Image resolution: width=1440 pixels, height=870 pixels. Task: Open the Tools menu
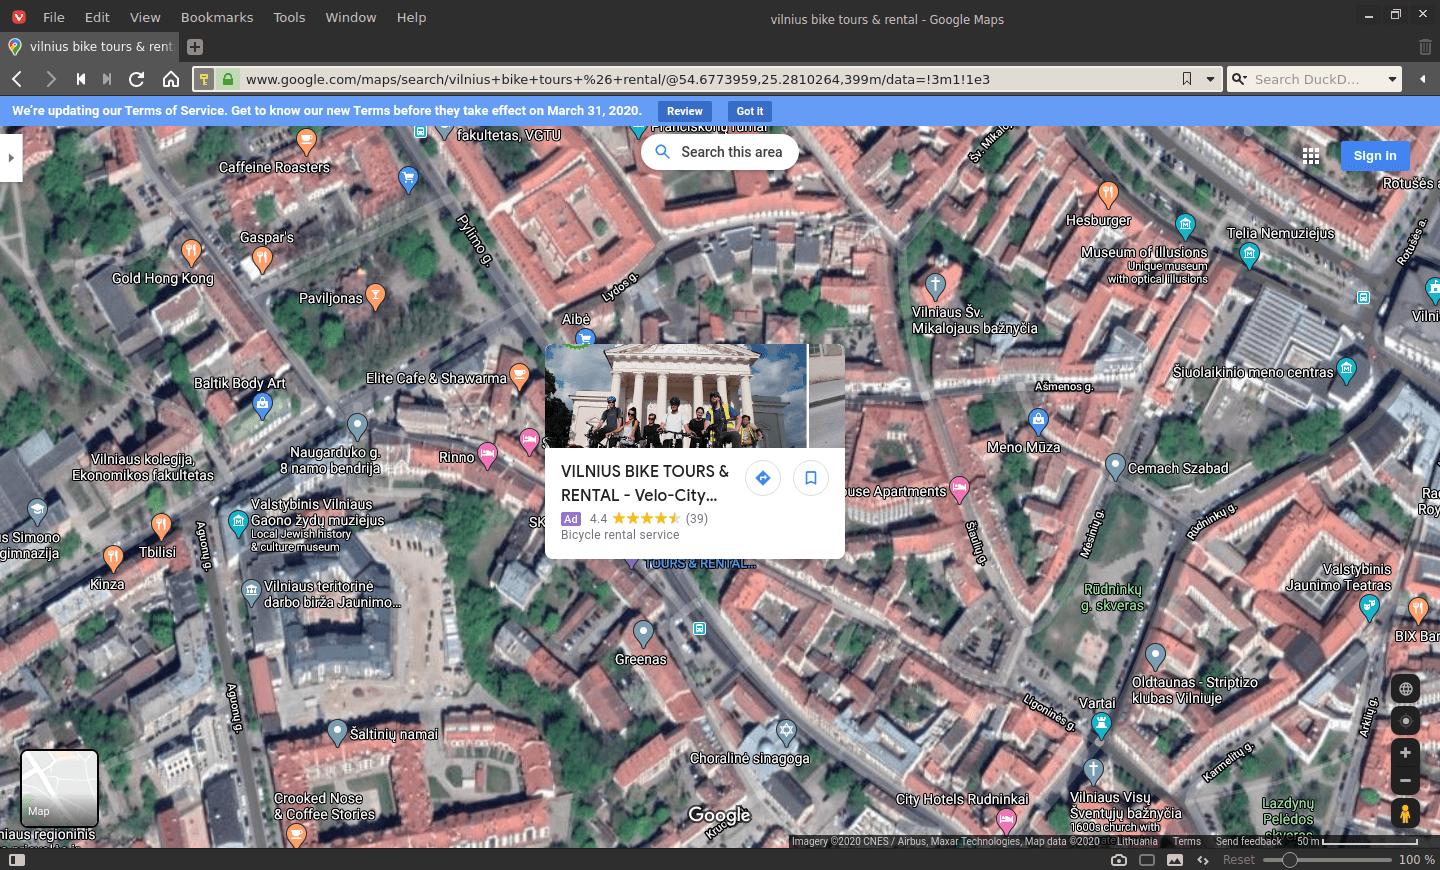(x=289, y=17)
